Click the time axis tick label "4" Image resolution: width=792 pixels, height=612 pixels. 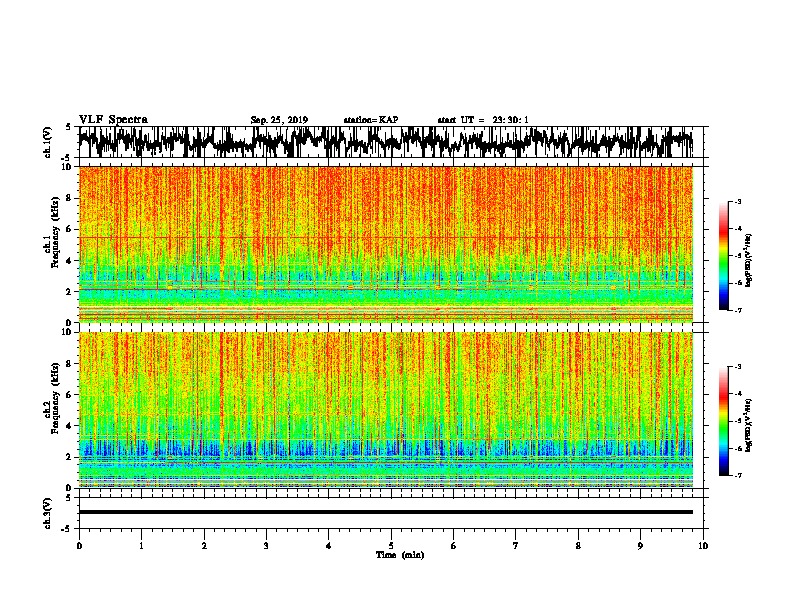click(x=329, y=545)
